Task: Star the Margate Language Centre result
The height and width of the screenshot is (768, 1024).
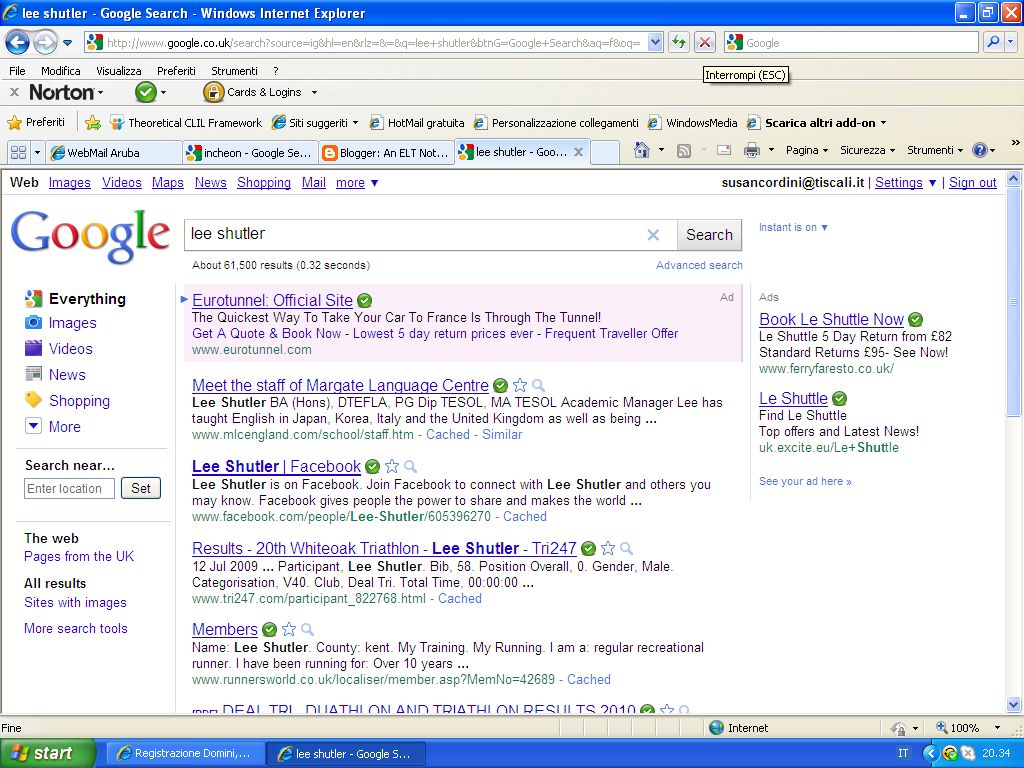Action: coord(520,385)
